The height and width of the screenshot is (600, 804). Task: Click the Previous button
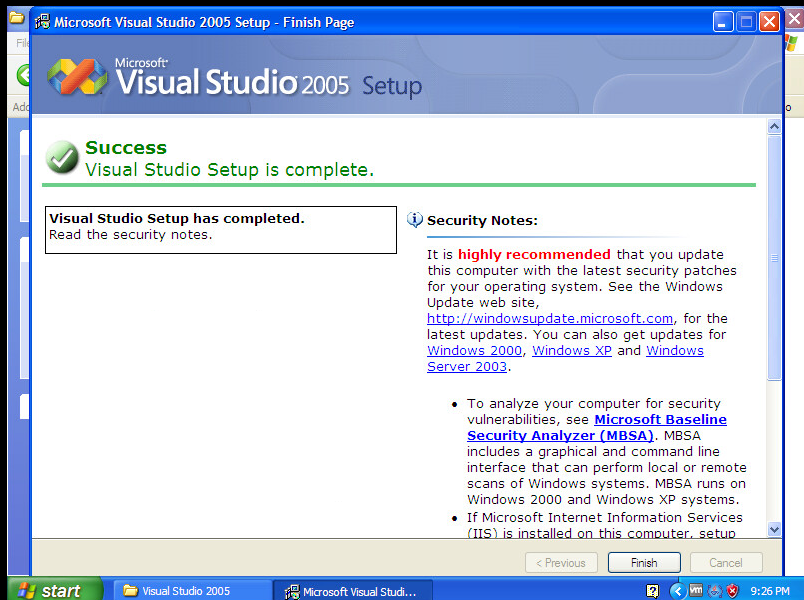click(x=561, y=563)
